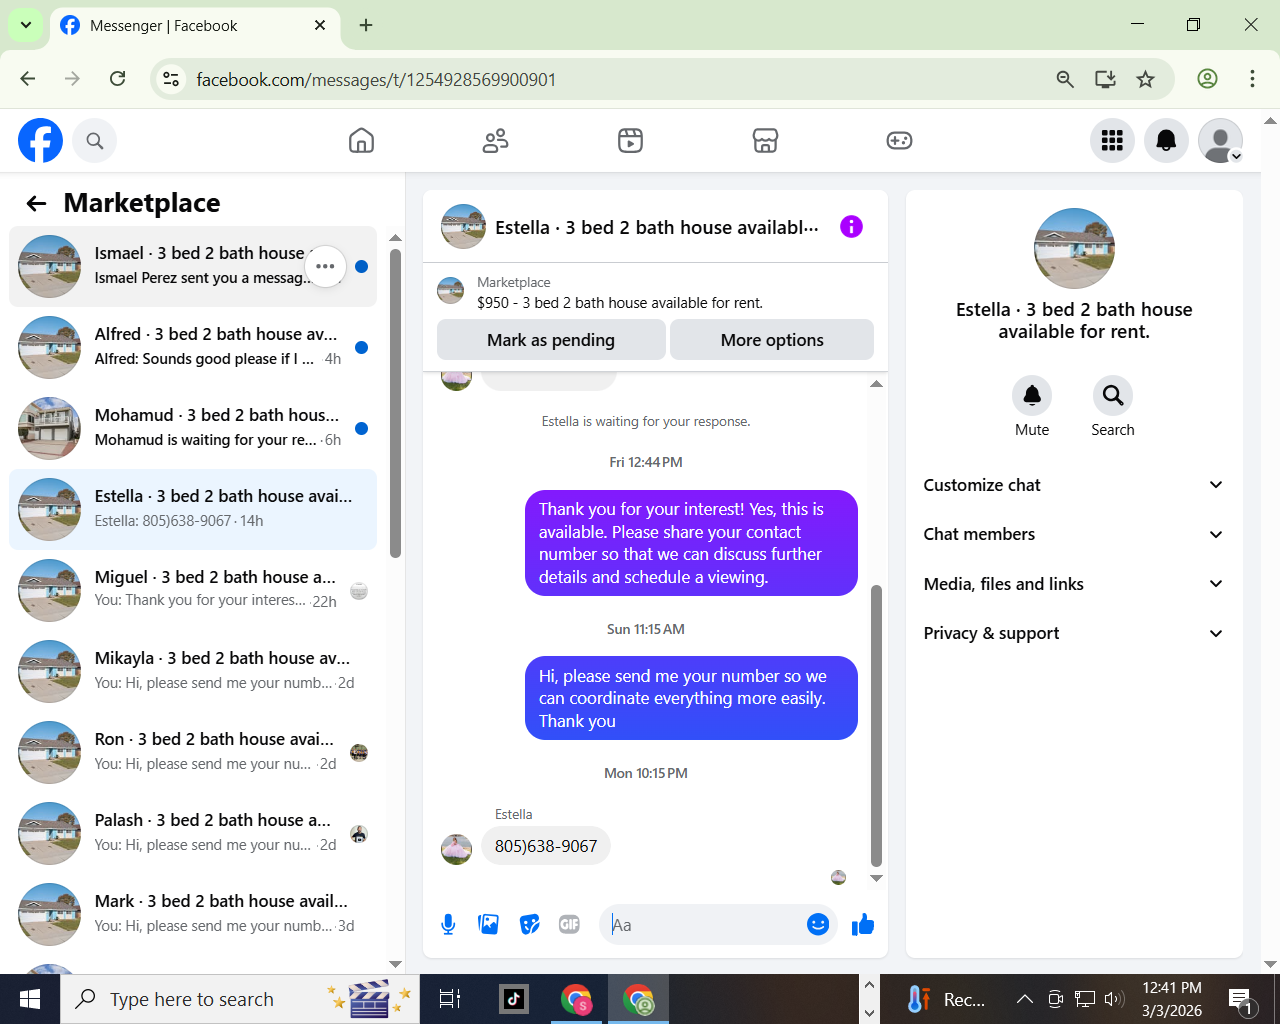Click the chat messages scrollbar
The height and width of the screenshot is (1024, 1280).
click(x=877, y=726)
